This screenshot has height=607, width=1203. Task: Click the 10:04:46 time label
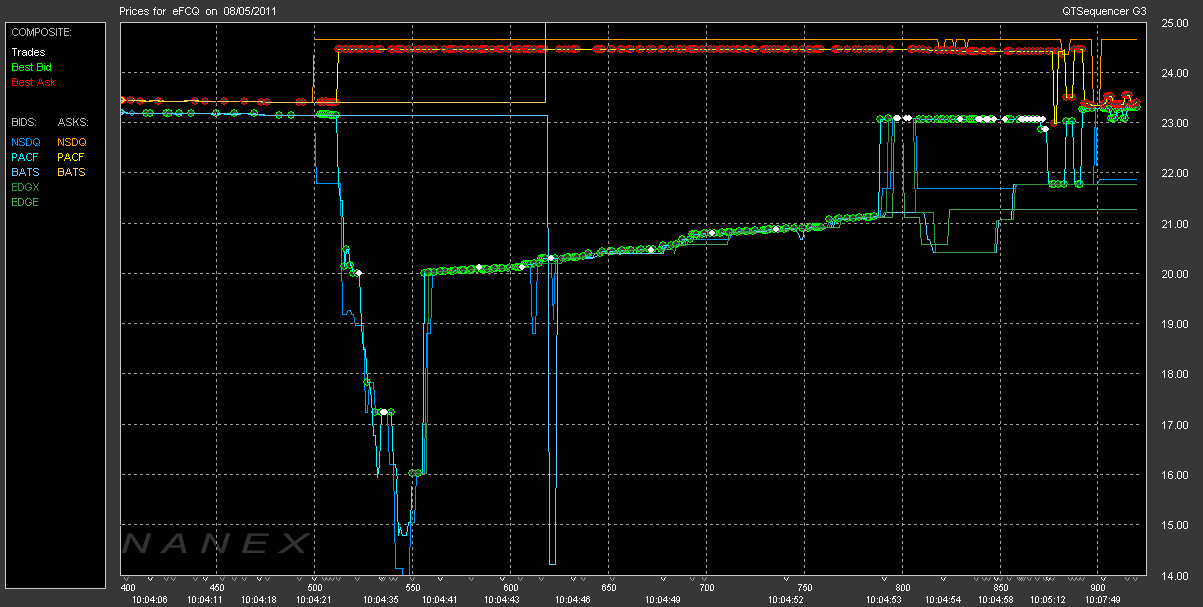pyautogui.click(x=574, y=600)
